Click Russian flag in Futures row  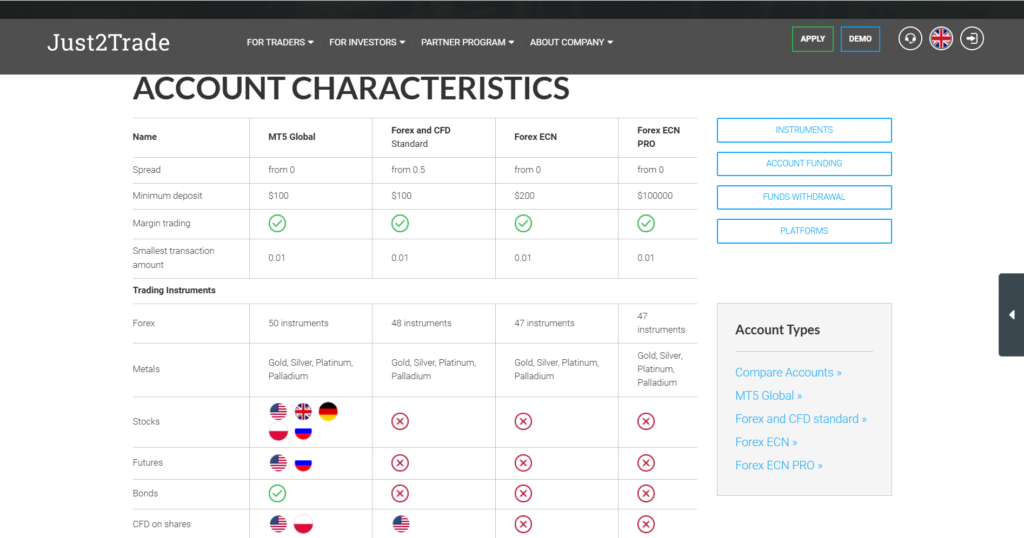[303, 463]
